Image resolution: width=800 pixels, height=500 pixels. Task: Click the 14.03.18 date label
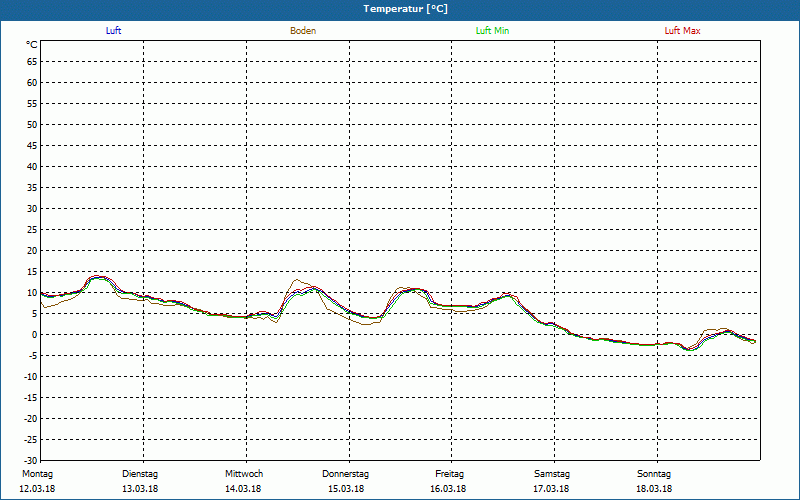tap(243, 489)
